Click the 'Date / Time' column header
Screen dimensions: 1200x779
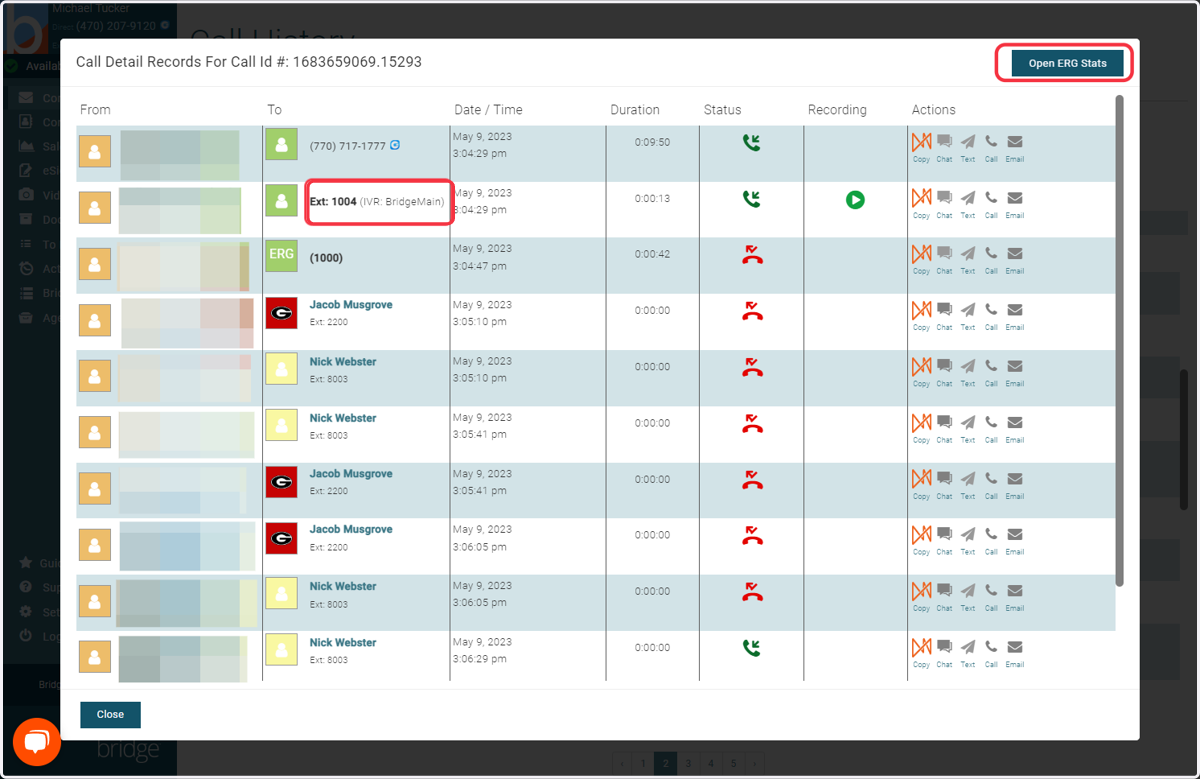click(x=488, y=110)
